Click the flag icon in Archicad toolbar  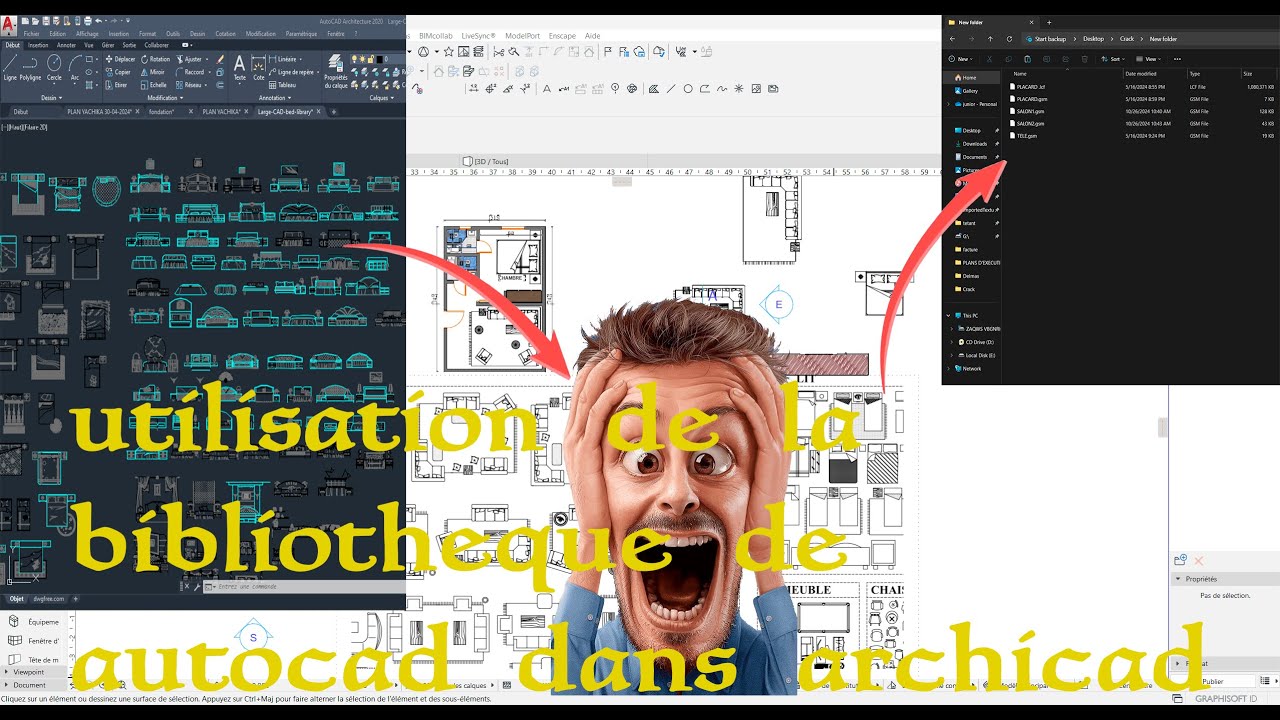[608, 52]
